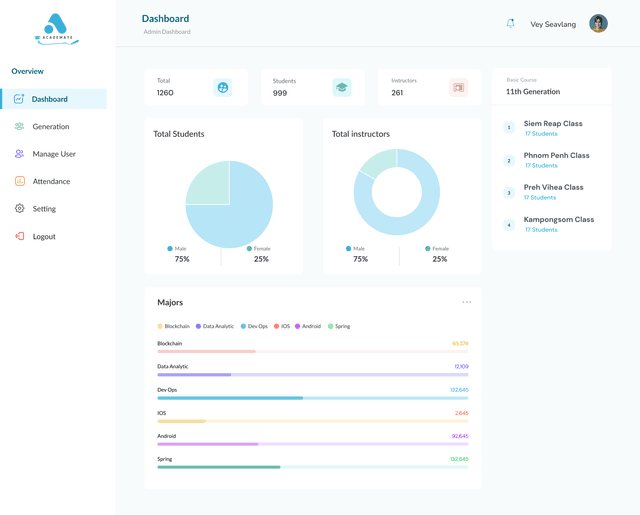The height and width of the screenshot is (515, 640).
Task: Click the Academate logo
Action: (56, 29)
